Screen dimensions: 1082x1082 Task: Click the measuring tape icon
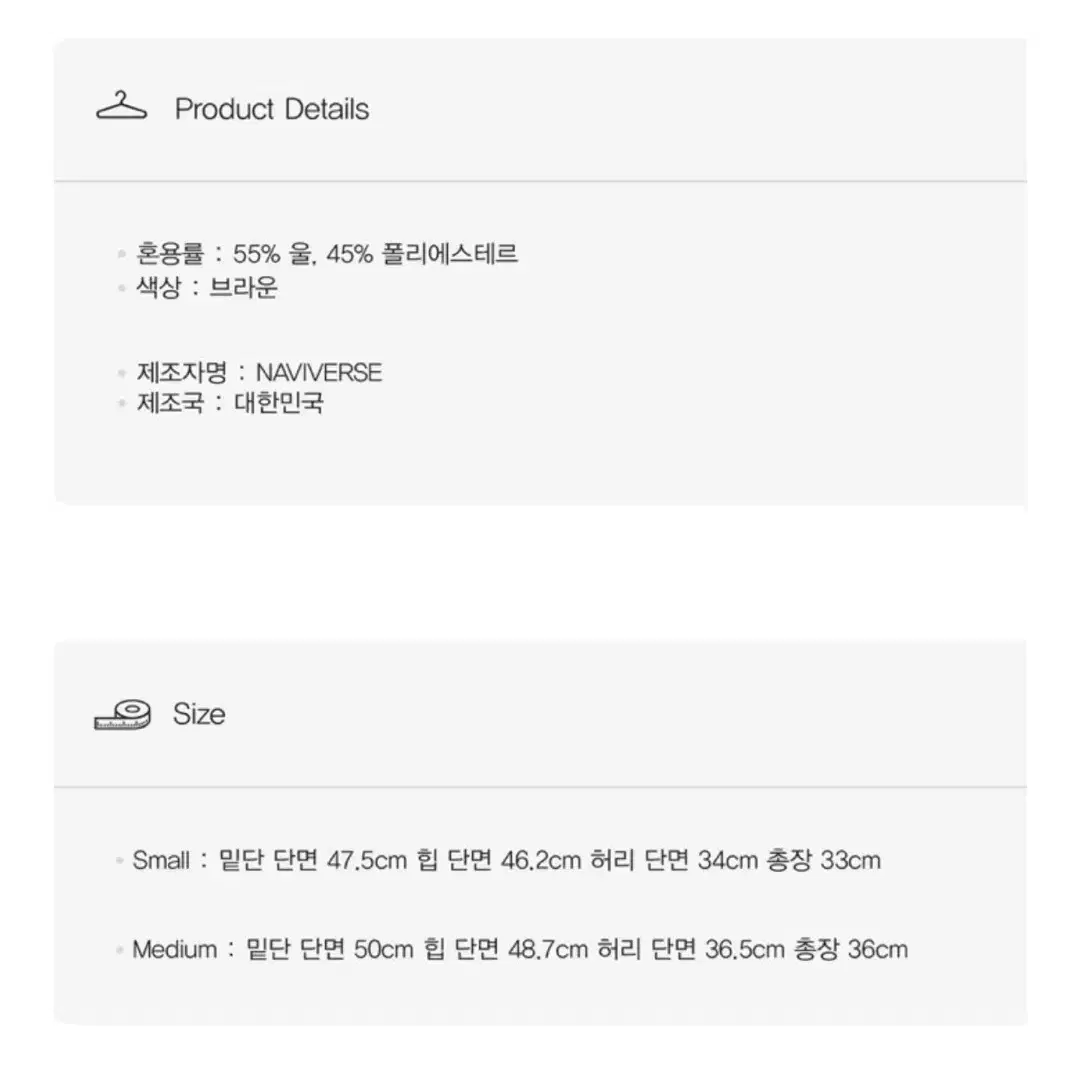click(x=123, y=714)
